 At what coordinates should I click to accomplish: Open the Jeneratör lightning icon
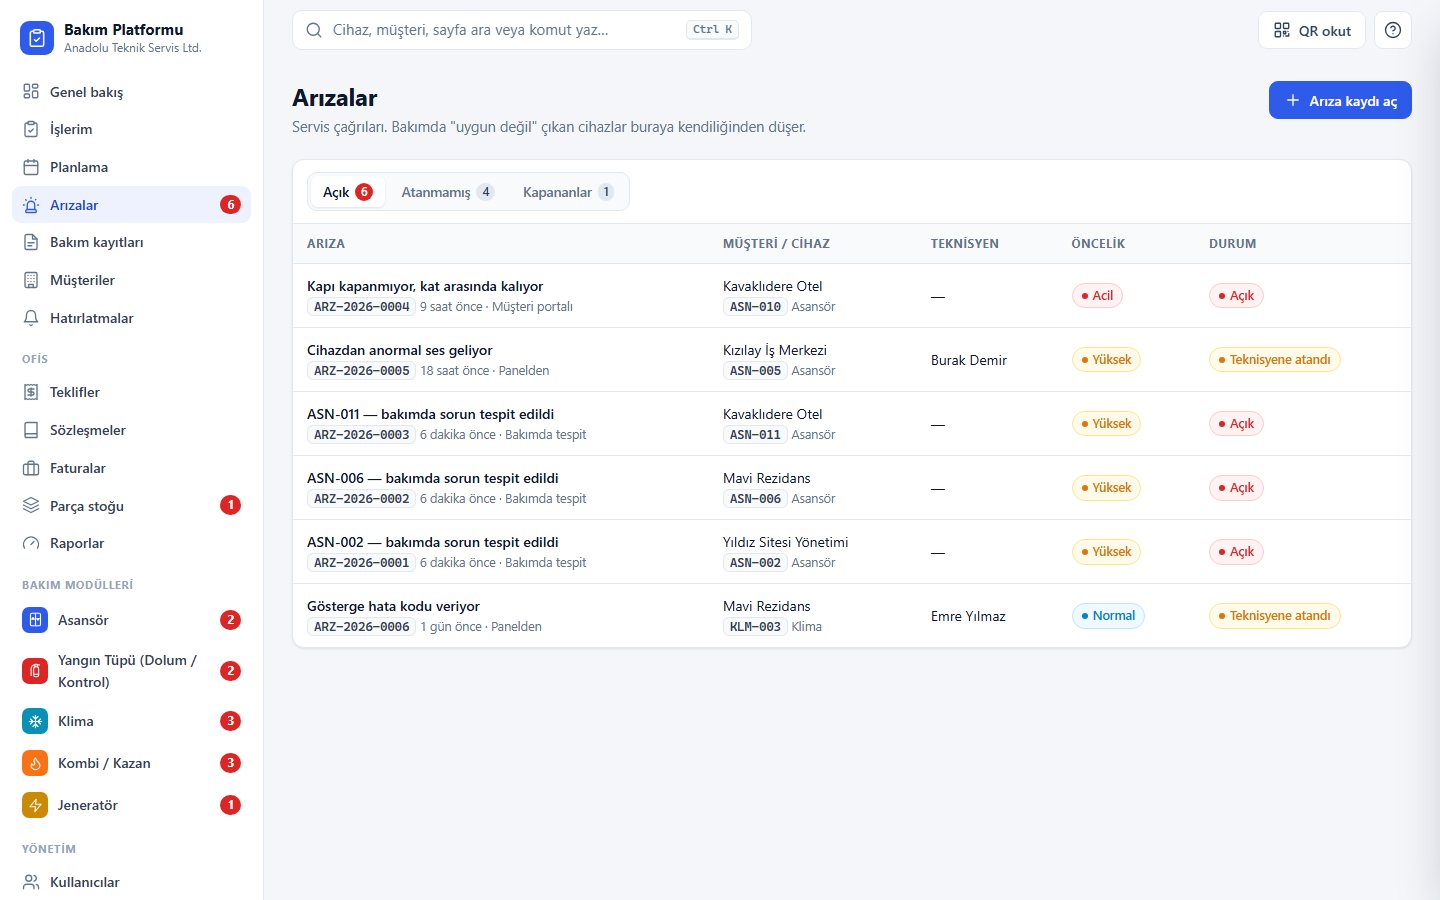click(35, 805)
